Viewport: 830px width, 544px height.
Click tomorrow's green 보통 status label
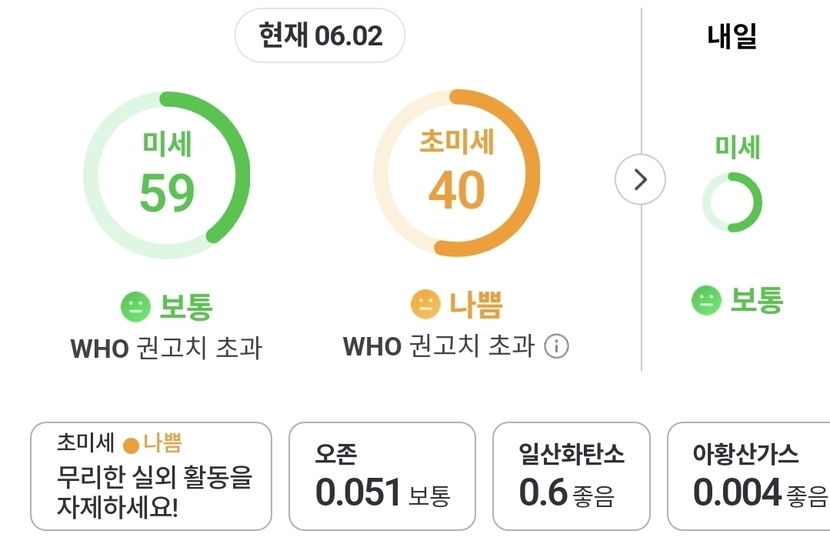(x=756, y=300)
